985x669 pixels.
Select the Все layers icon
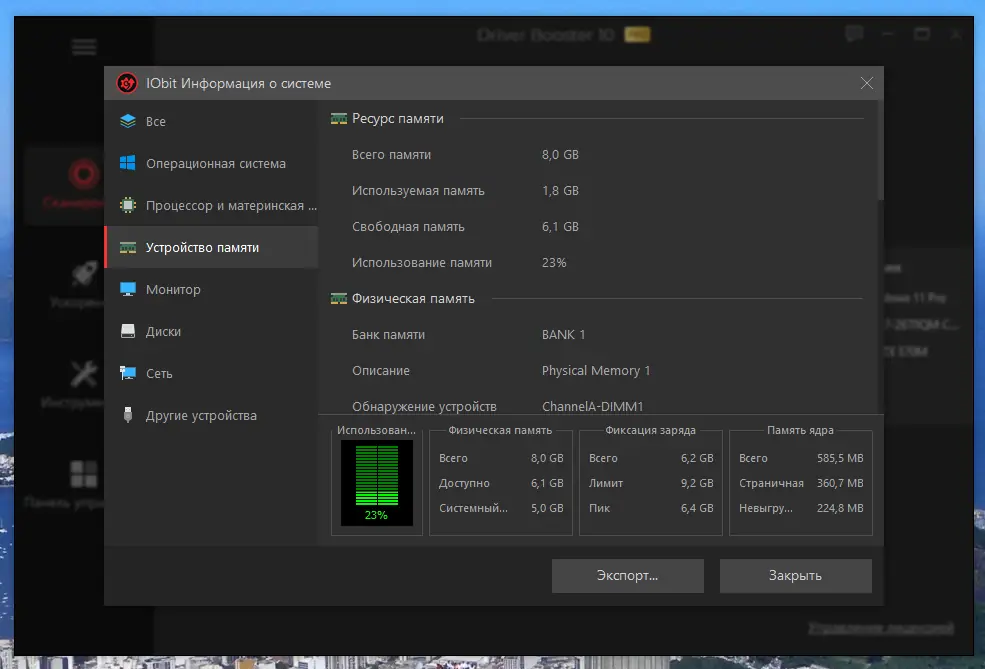tap(128, 121)
